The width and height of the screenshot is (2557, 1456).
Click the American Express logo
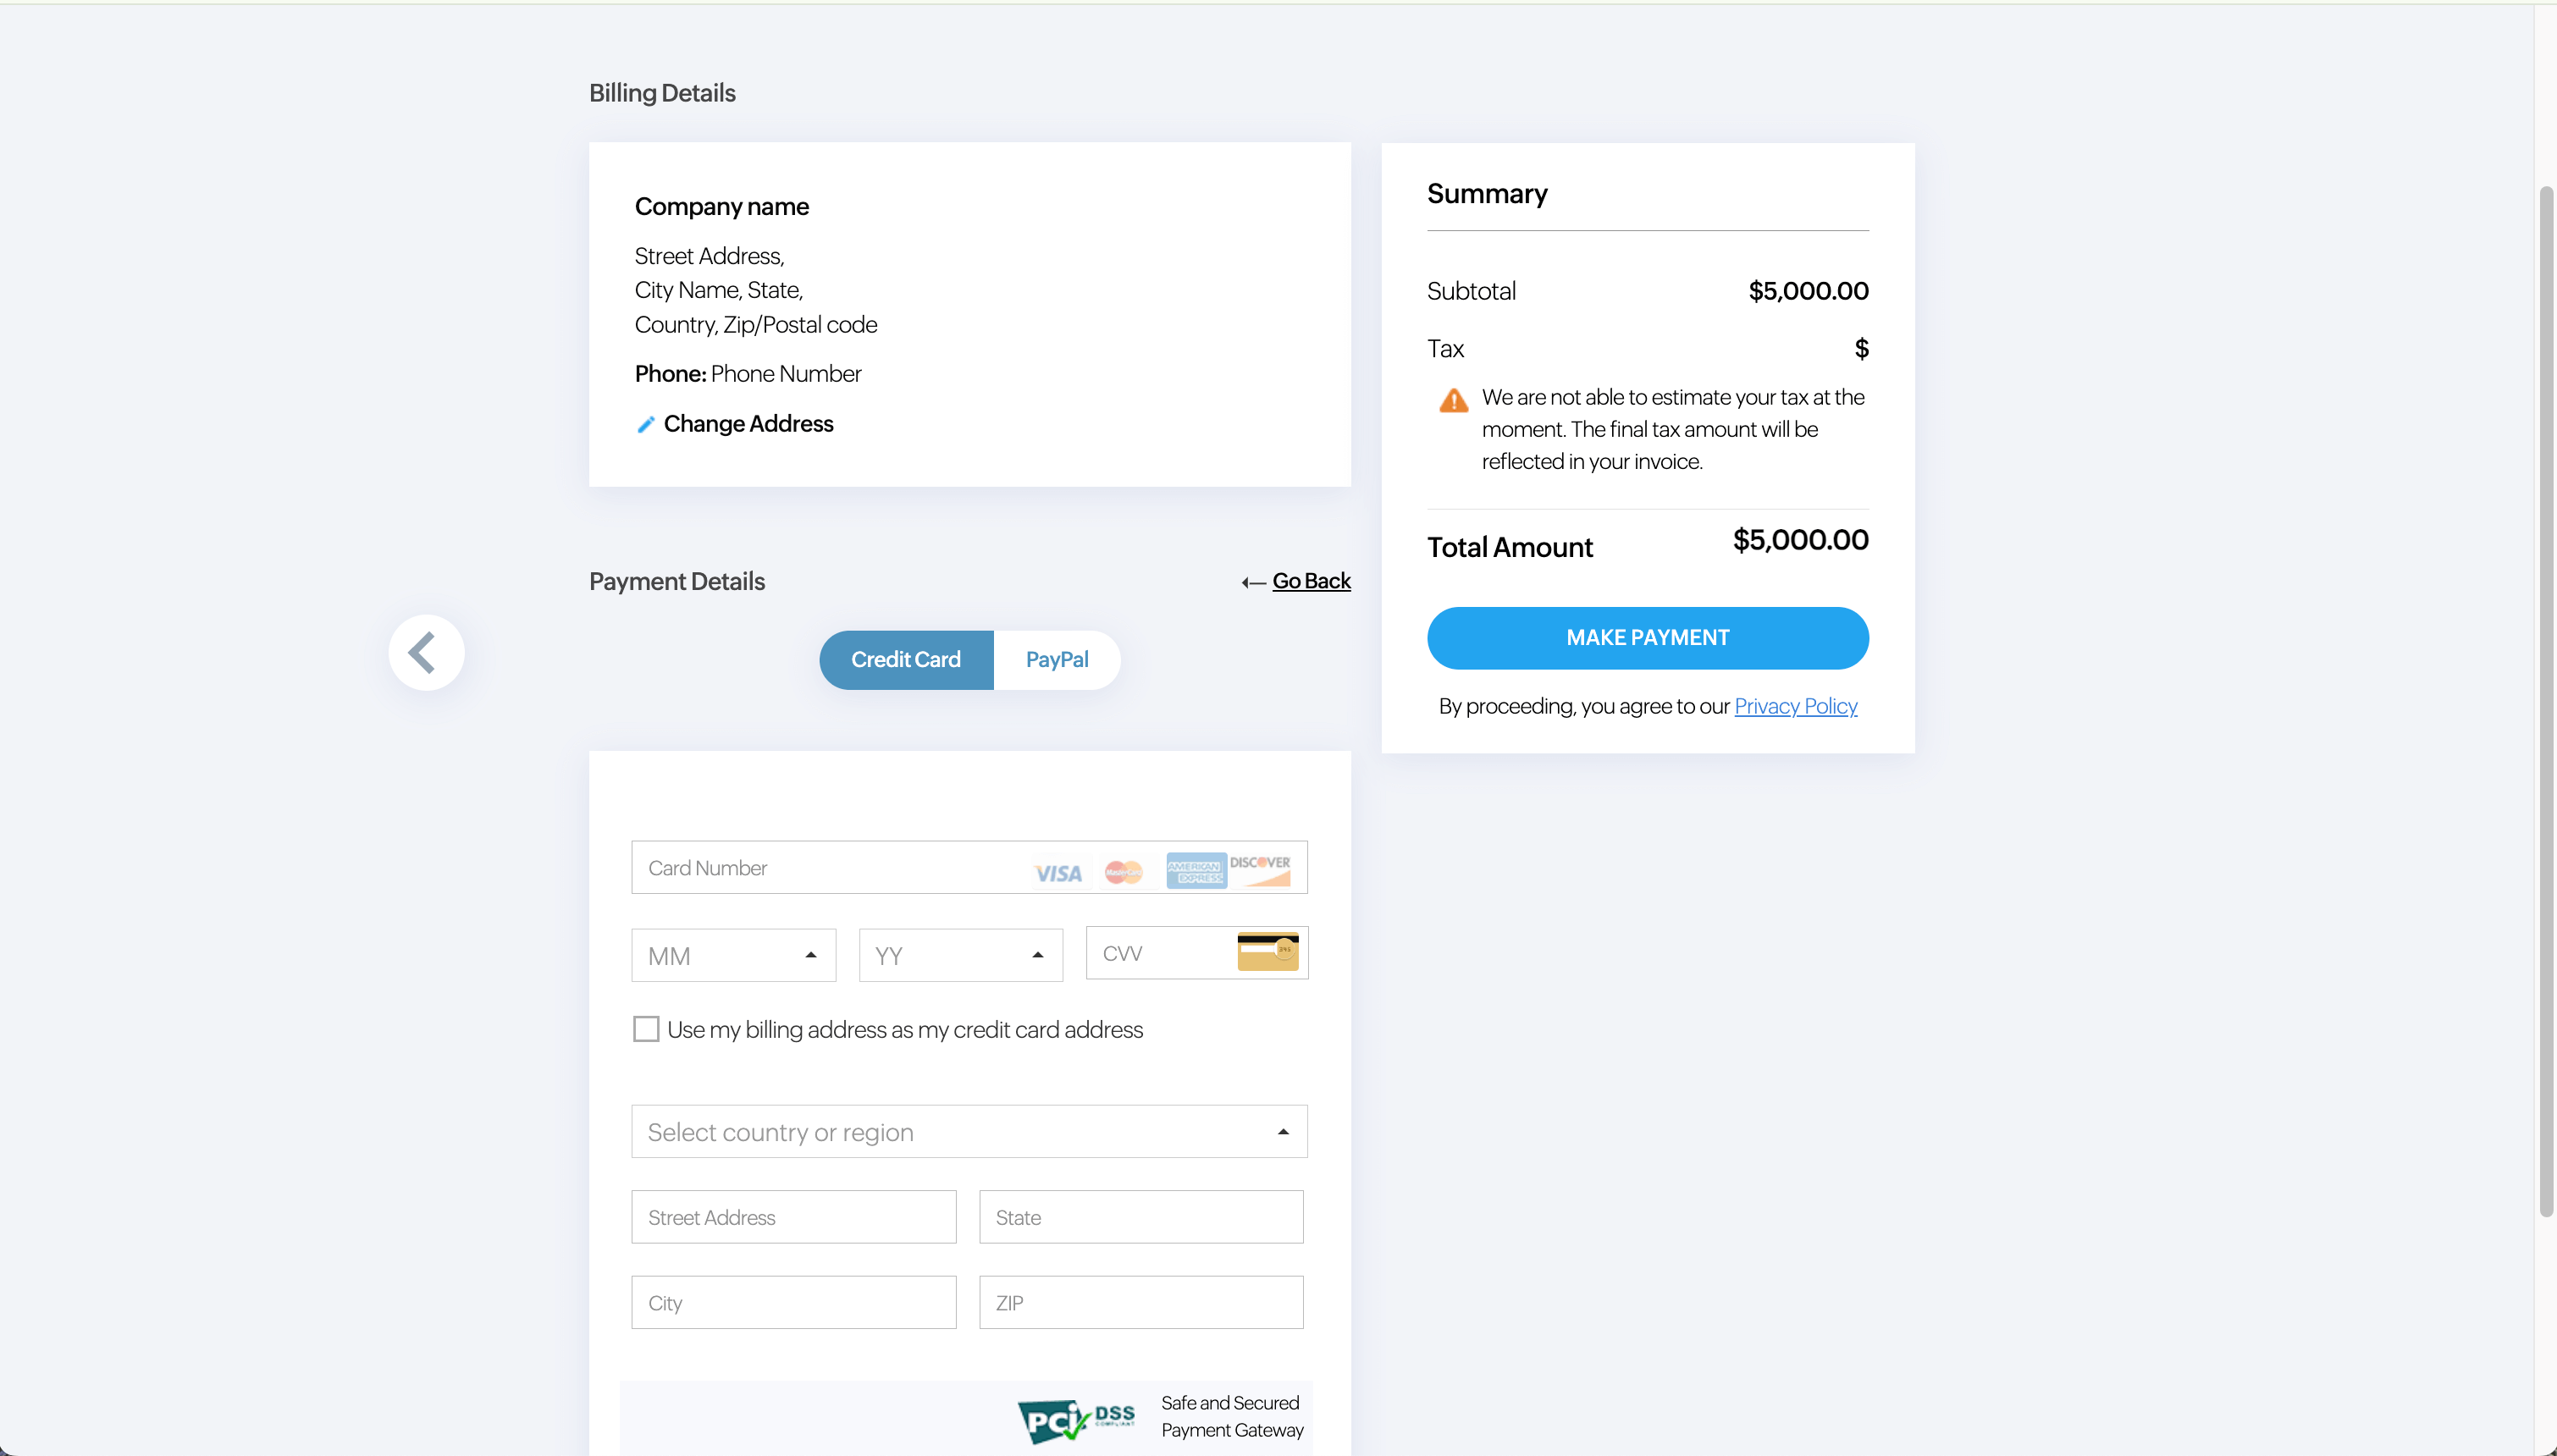(x=1195, y=870)
